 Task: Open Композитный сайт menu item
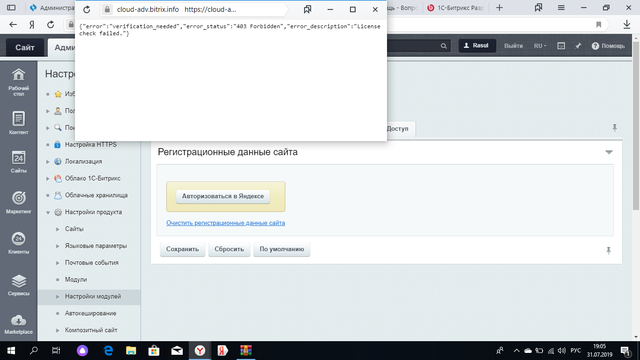[x=91, y=330]
